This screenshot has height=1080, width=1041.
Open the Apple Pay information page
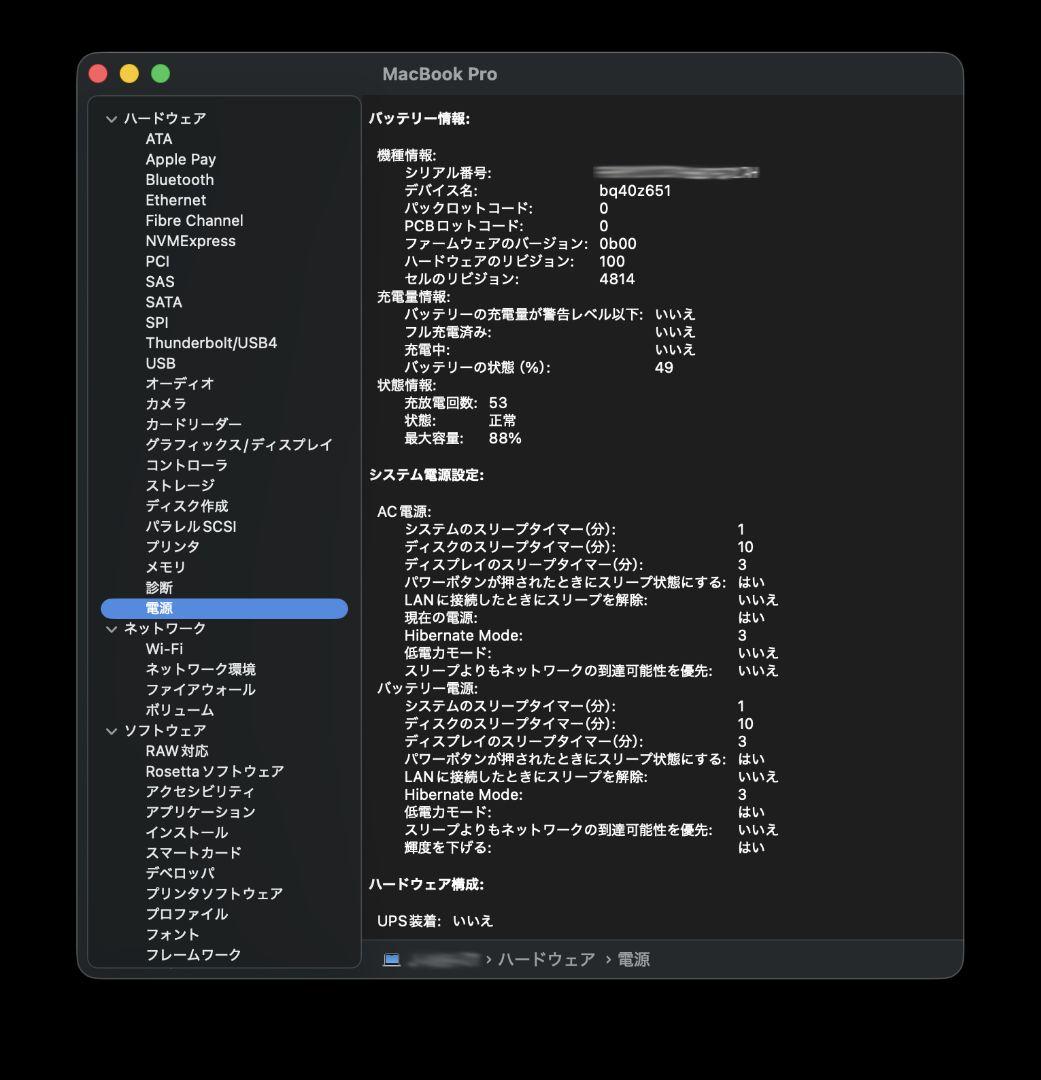180,158
